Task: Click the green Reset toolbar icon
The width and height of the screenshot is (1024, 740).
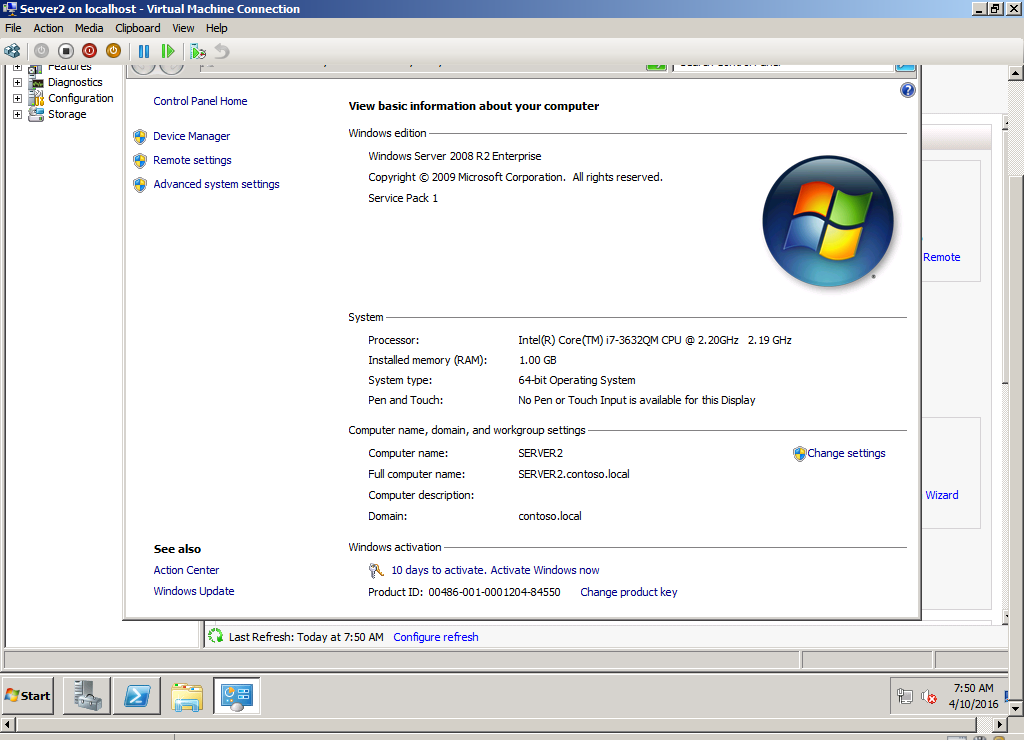Action: pyautogui.click(x=168, y=51)
